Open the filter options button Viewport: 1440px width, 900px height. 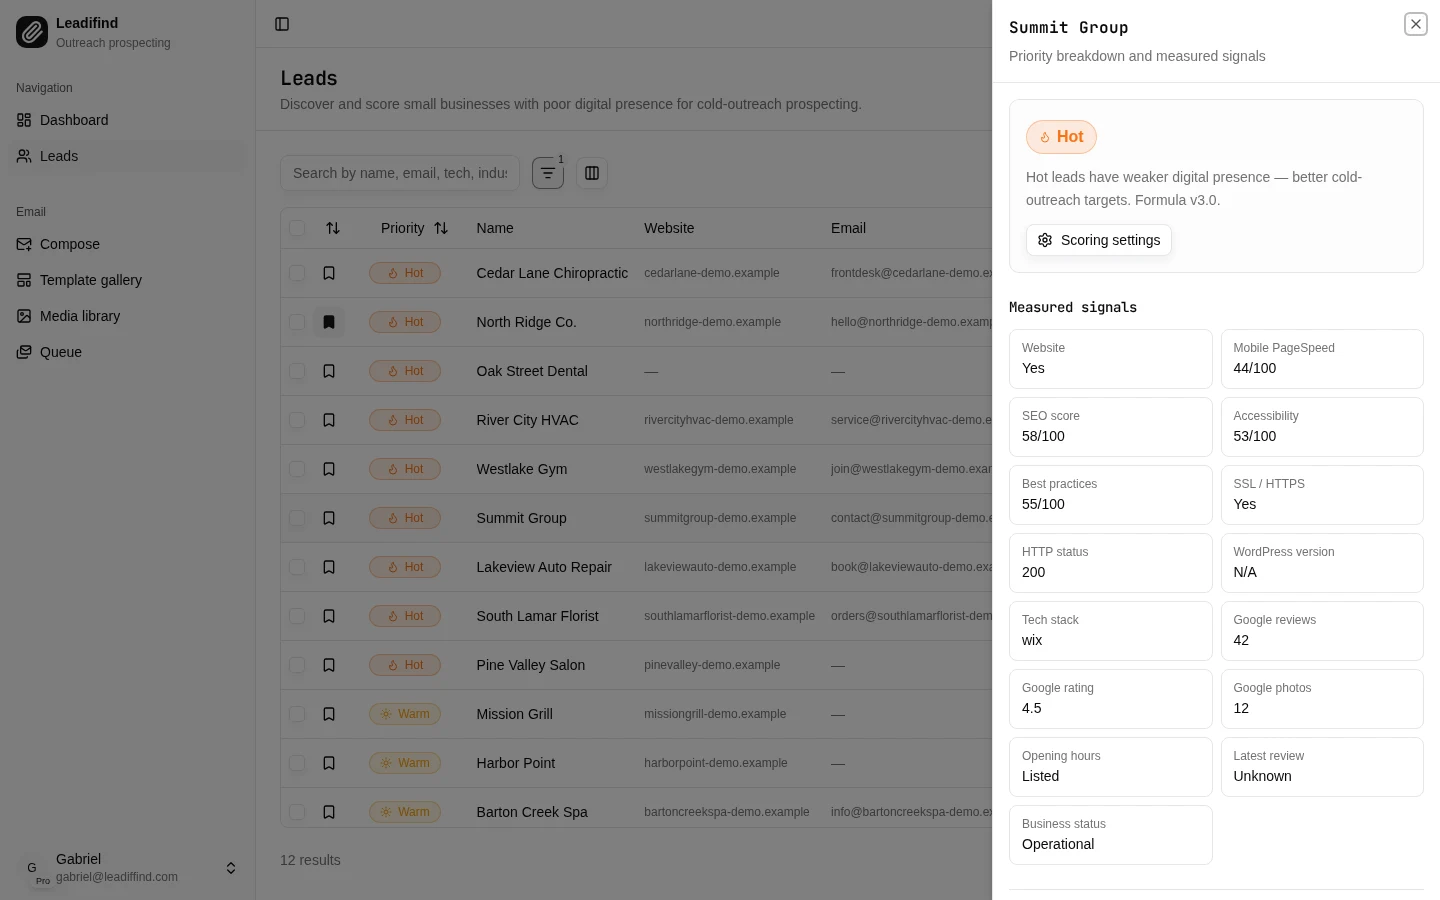(x=548, y=173)
